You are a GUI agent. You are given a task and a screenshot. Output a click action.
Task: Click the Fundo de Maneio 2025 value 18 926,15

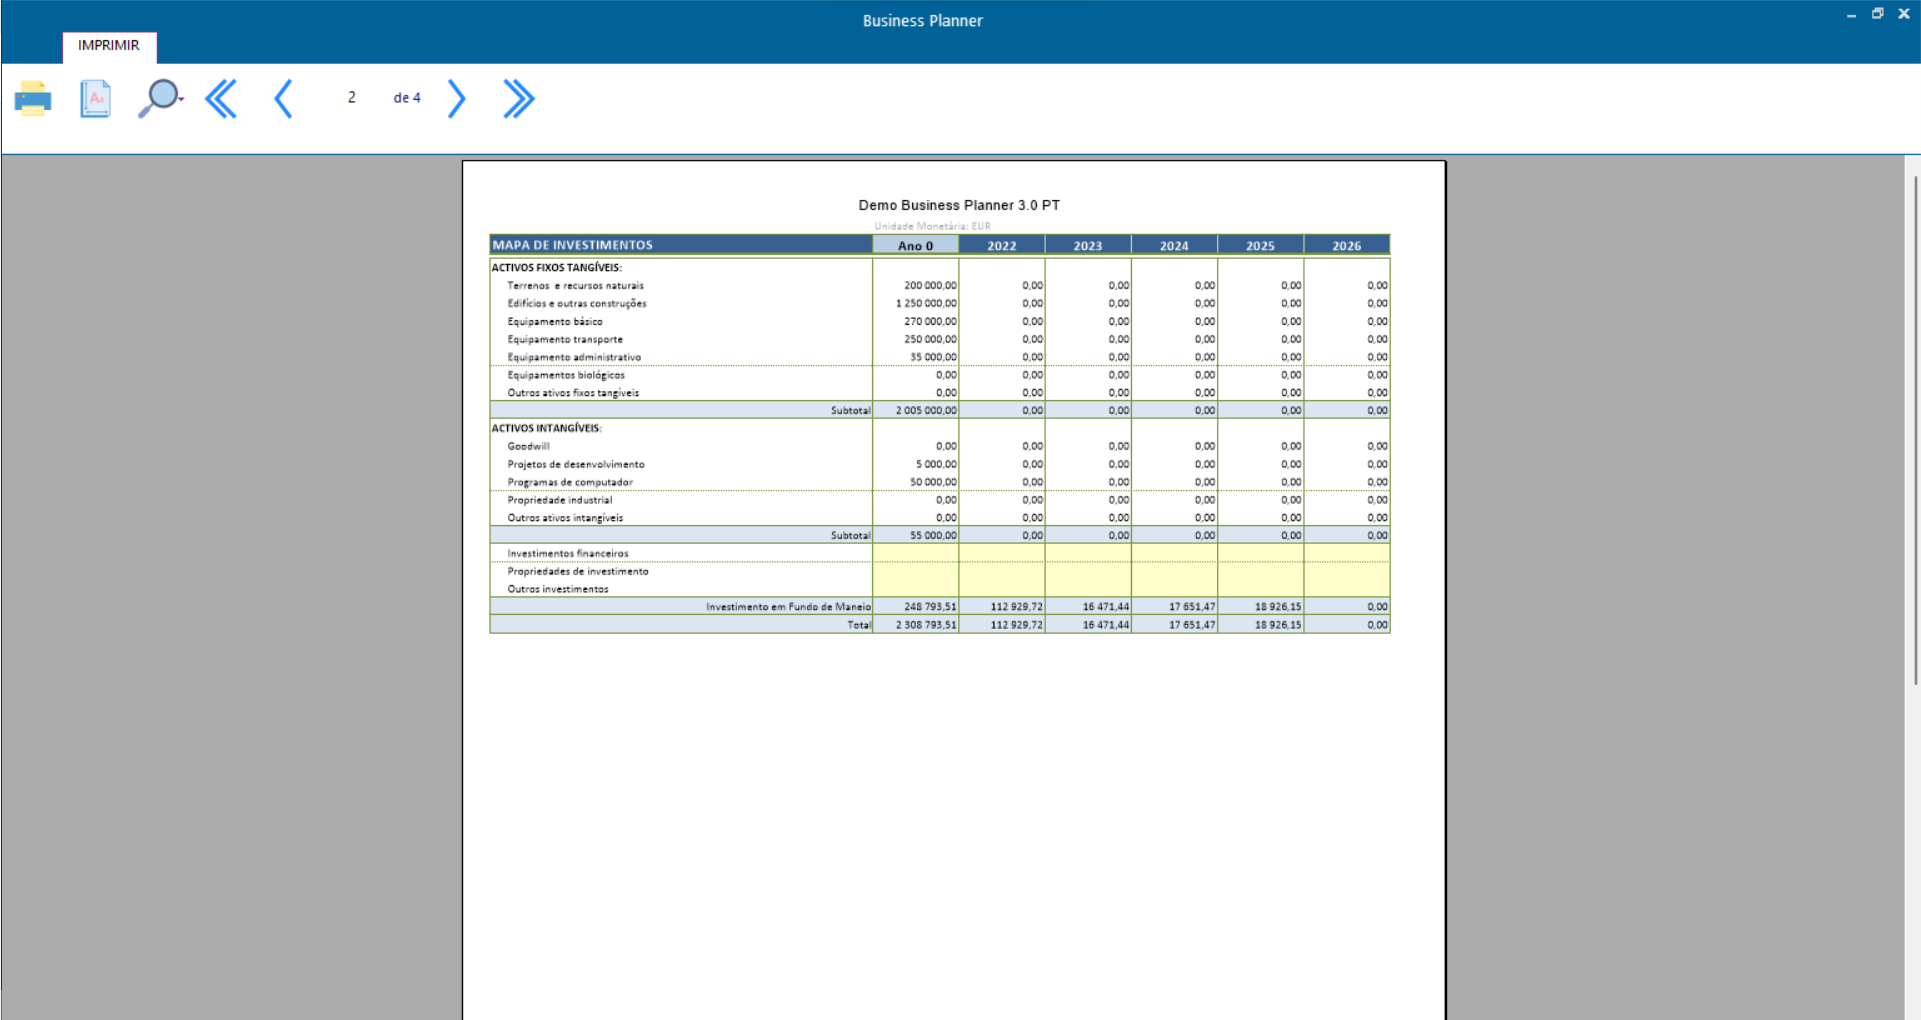(1278, 607)
